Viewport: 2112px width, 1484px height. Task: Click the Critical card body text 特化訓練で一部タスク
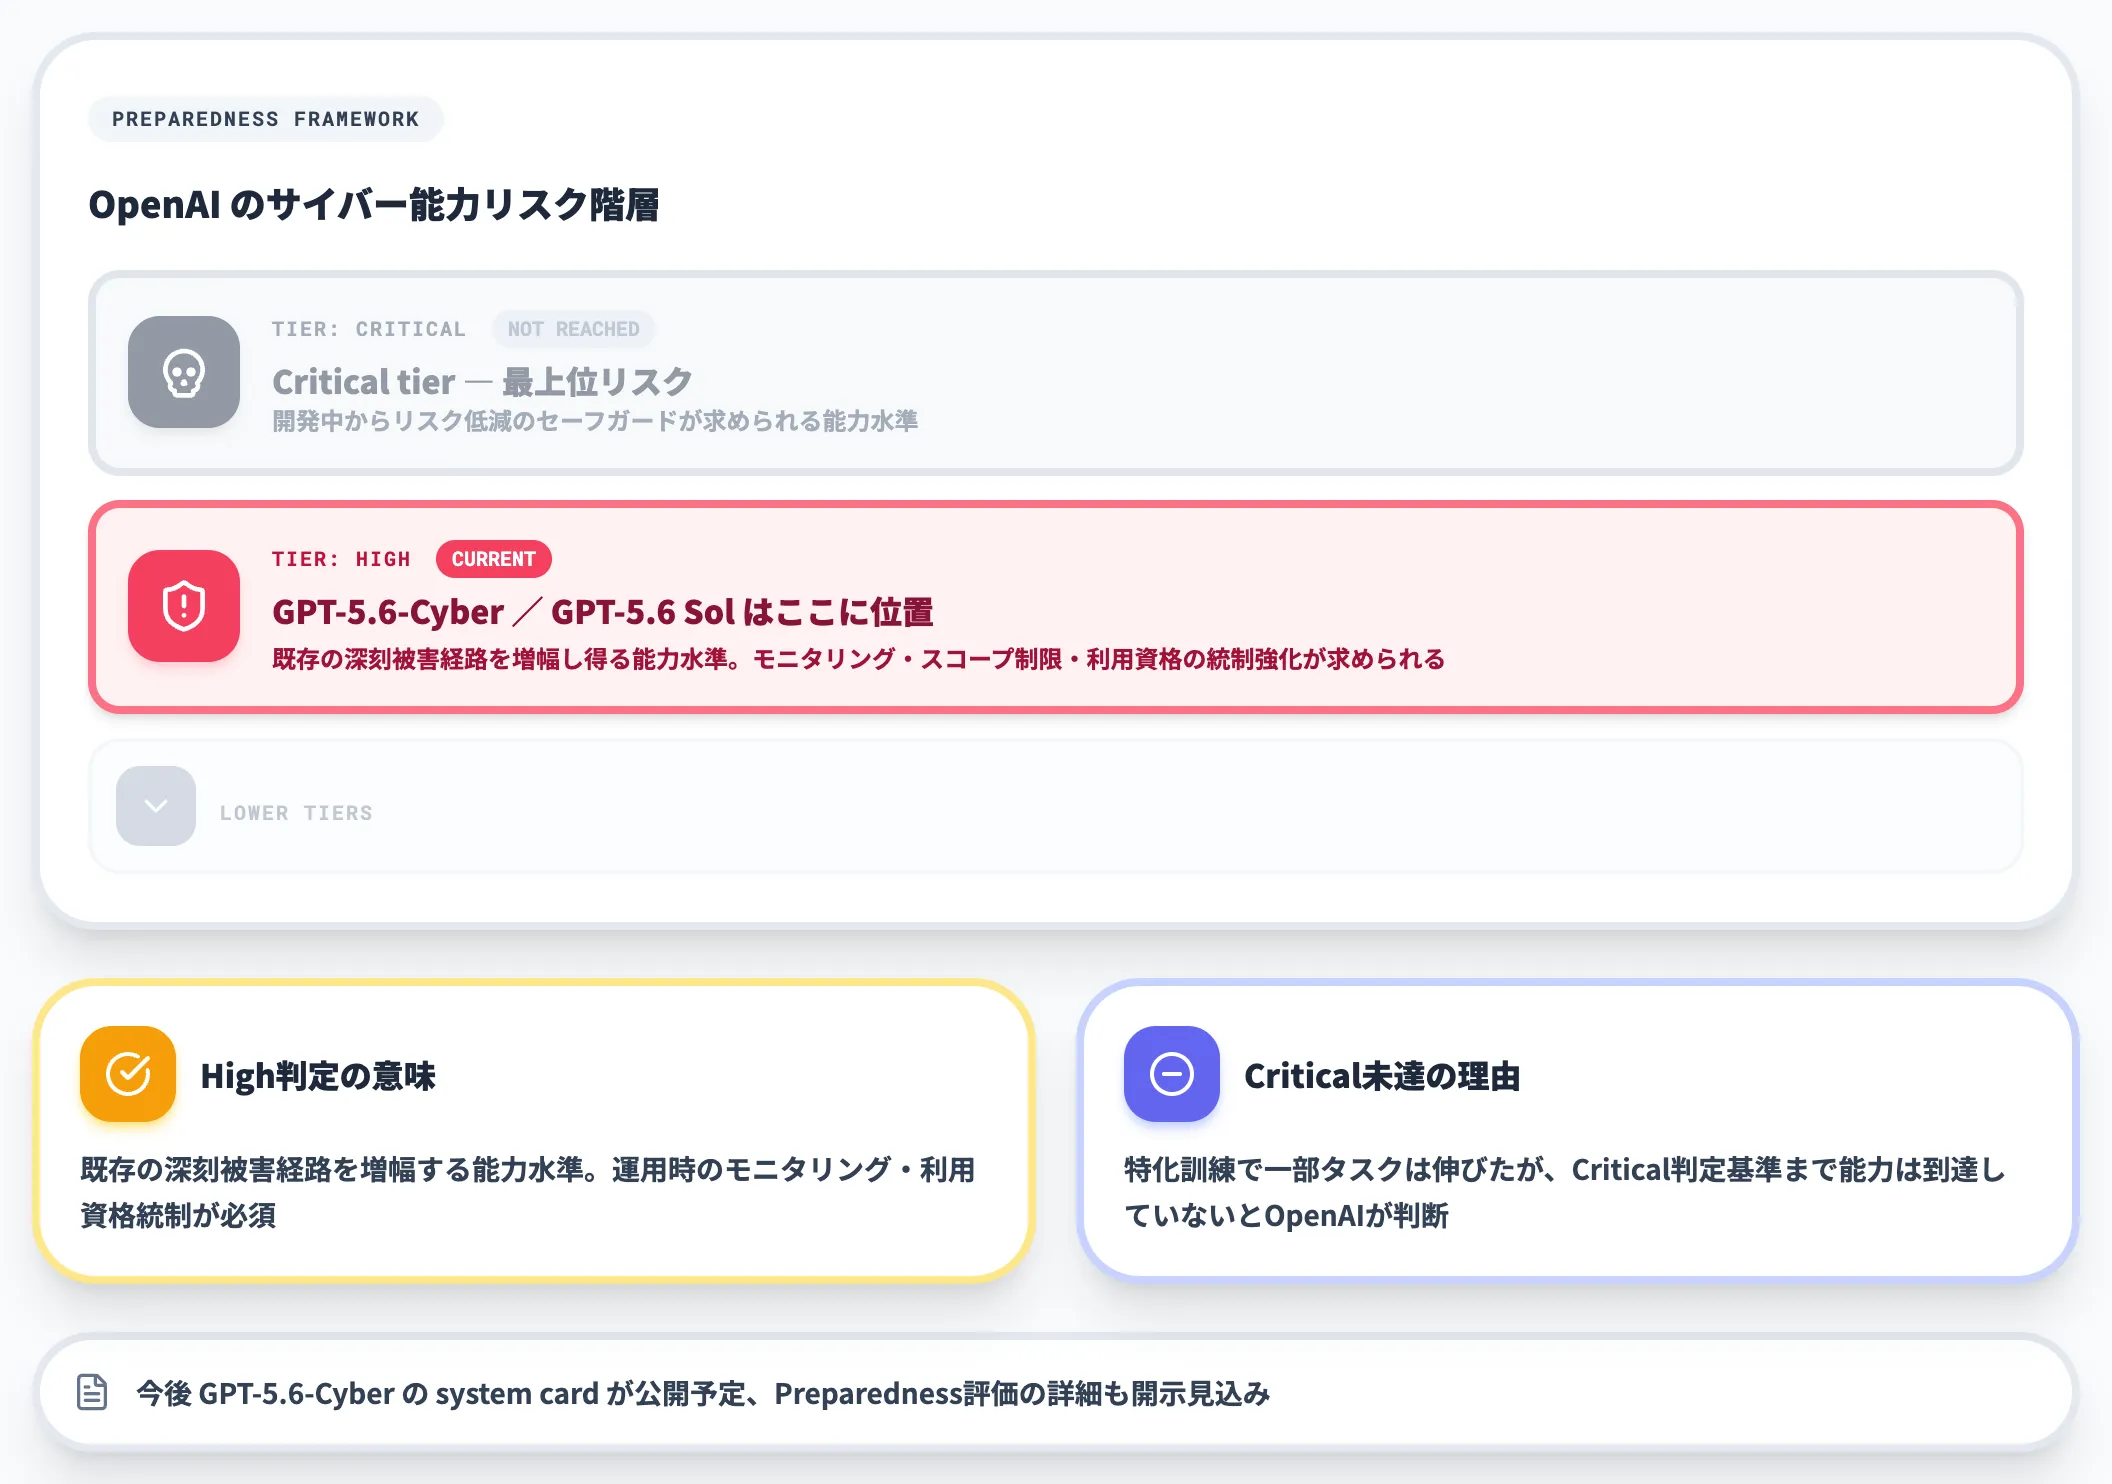[x=1565, y=1192]
